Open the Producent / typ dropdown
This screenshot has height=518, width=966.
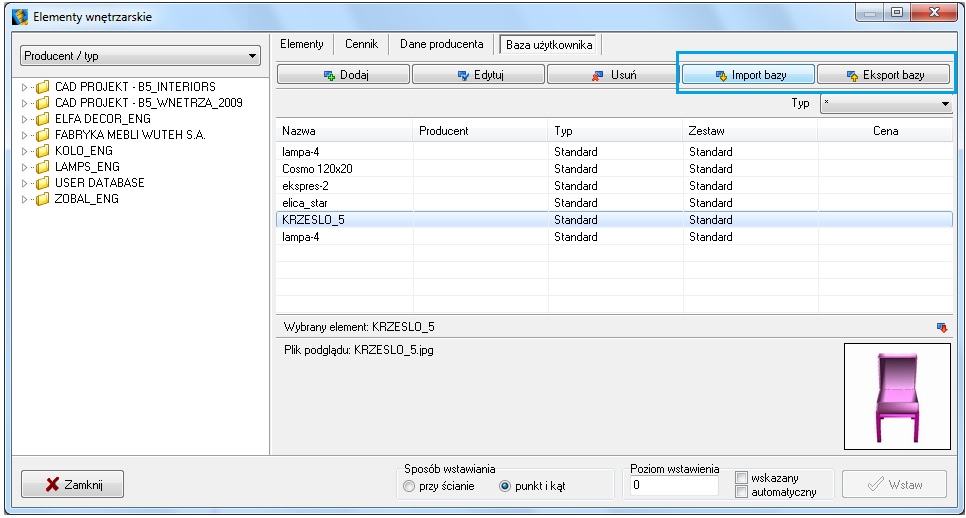click(x=140, y=55)
